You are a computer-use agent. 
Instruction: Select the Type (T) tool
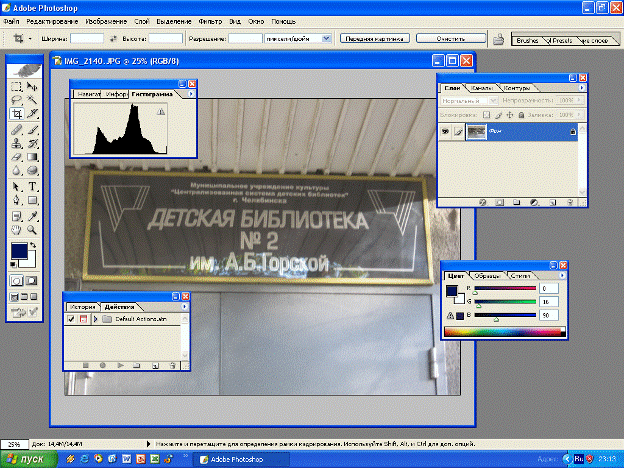(x=33, y=187)
